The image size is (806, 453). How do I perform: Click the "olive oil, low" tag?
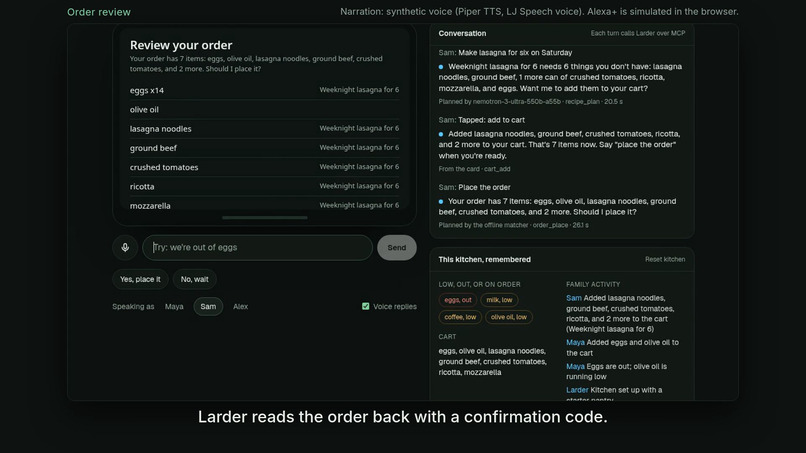(508, 317)
